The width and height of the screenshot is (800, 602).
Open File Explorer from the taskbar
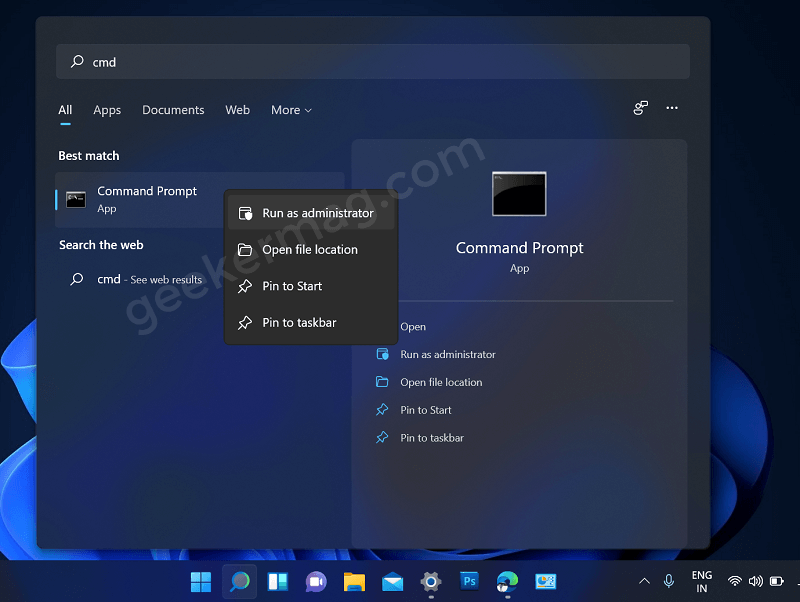[354, 582]
